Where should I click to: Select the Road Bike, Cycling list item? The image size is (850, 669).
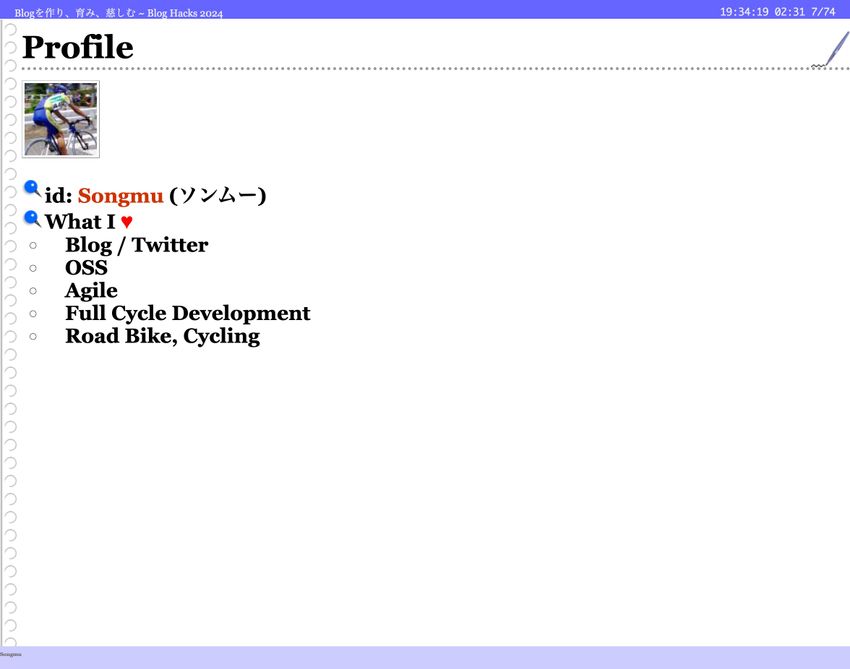(x=162, y=337)
